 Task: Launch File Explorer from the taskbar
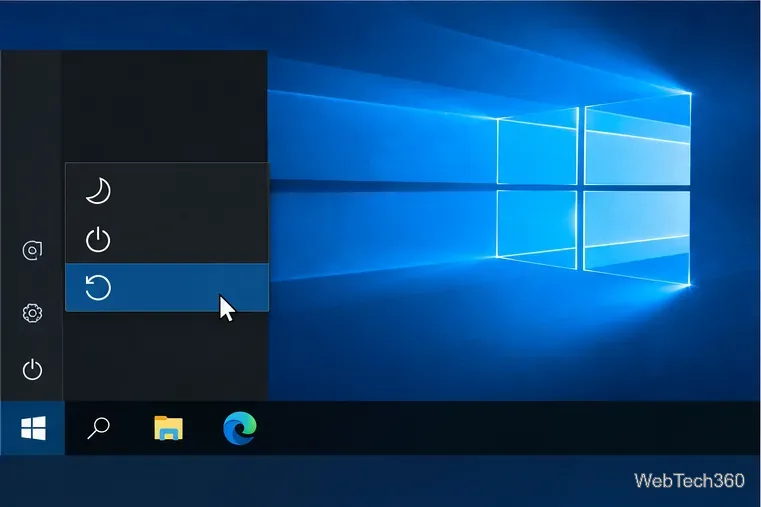(168, 428)
